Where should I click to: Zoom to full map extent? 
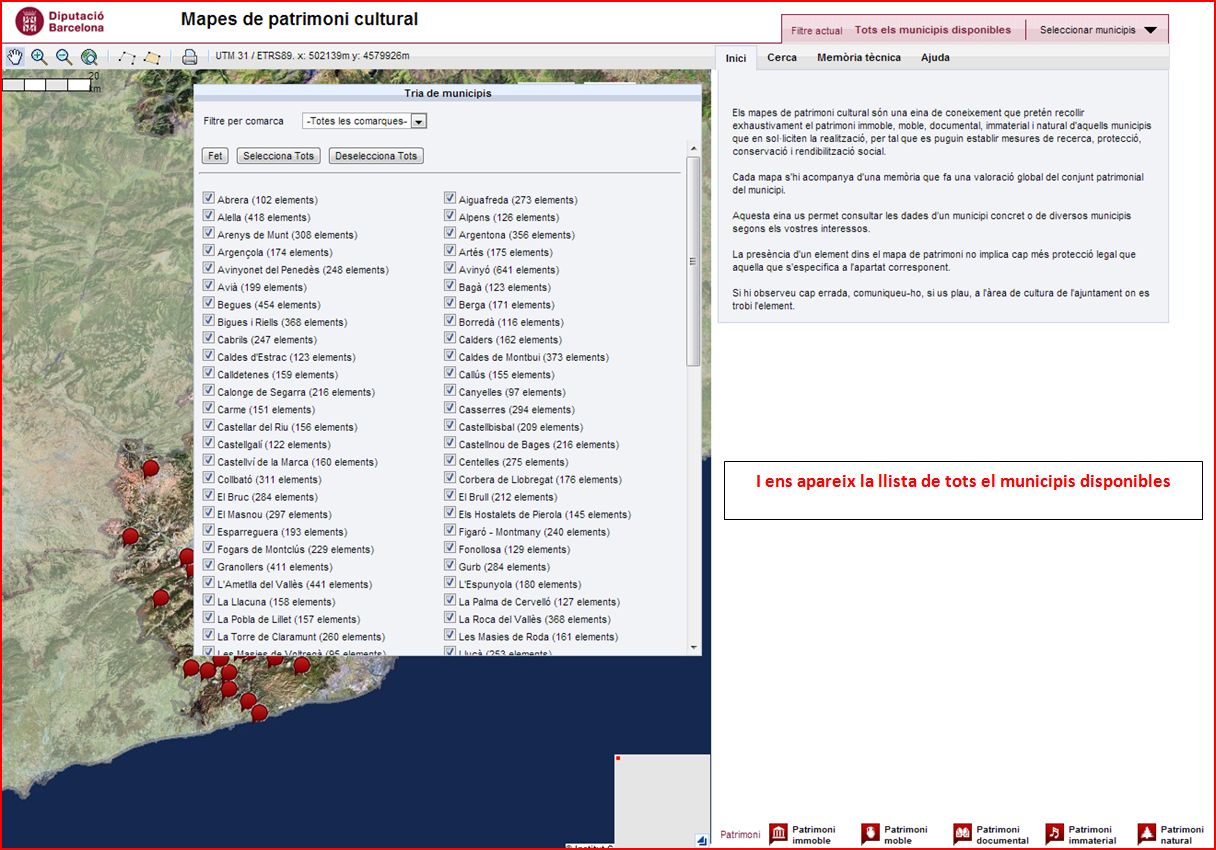[89, 57]
